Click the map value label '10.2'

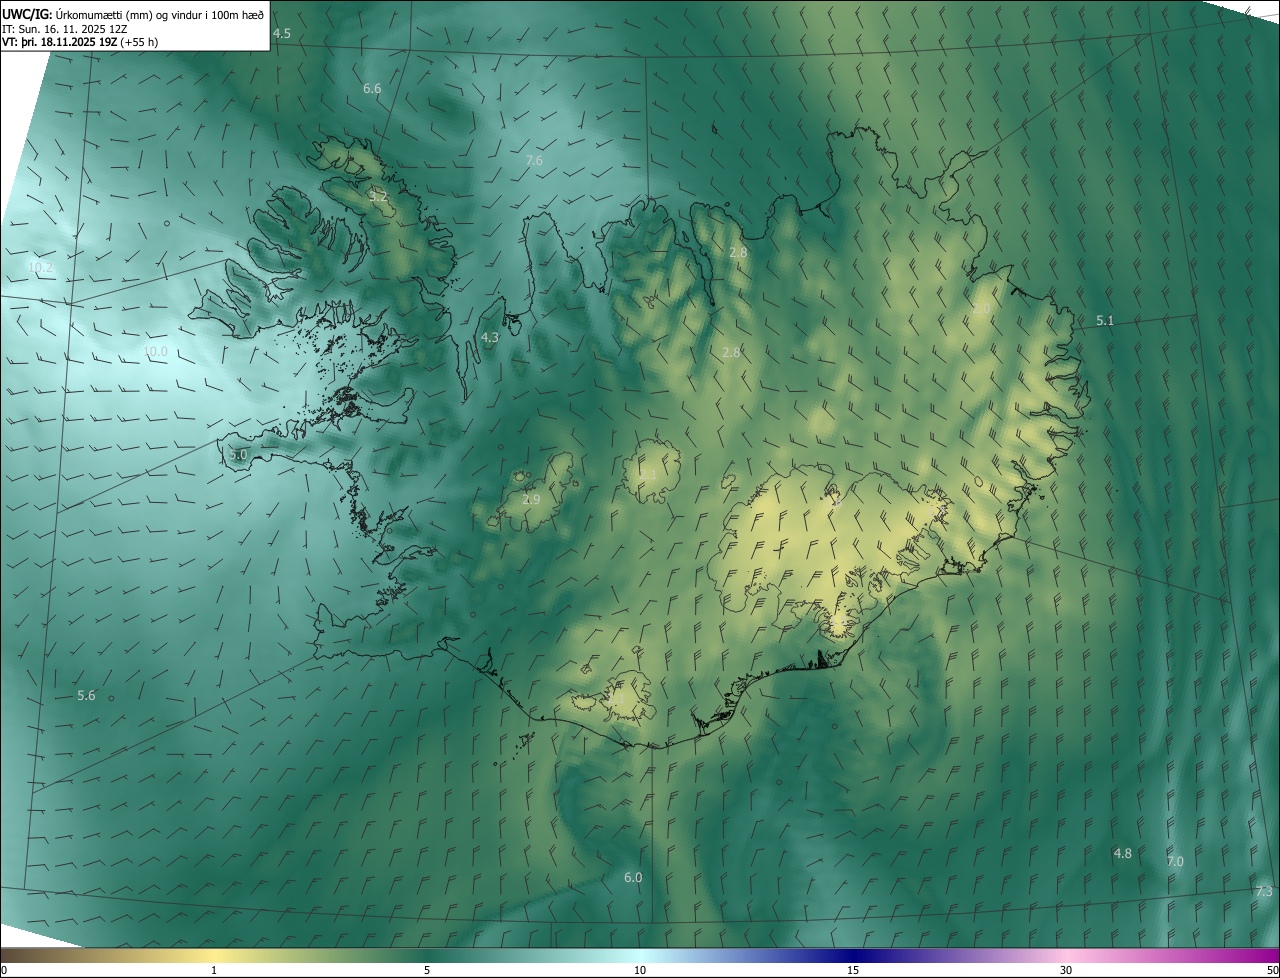point(40,267)
